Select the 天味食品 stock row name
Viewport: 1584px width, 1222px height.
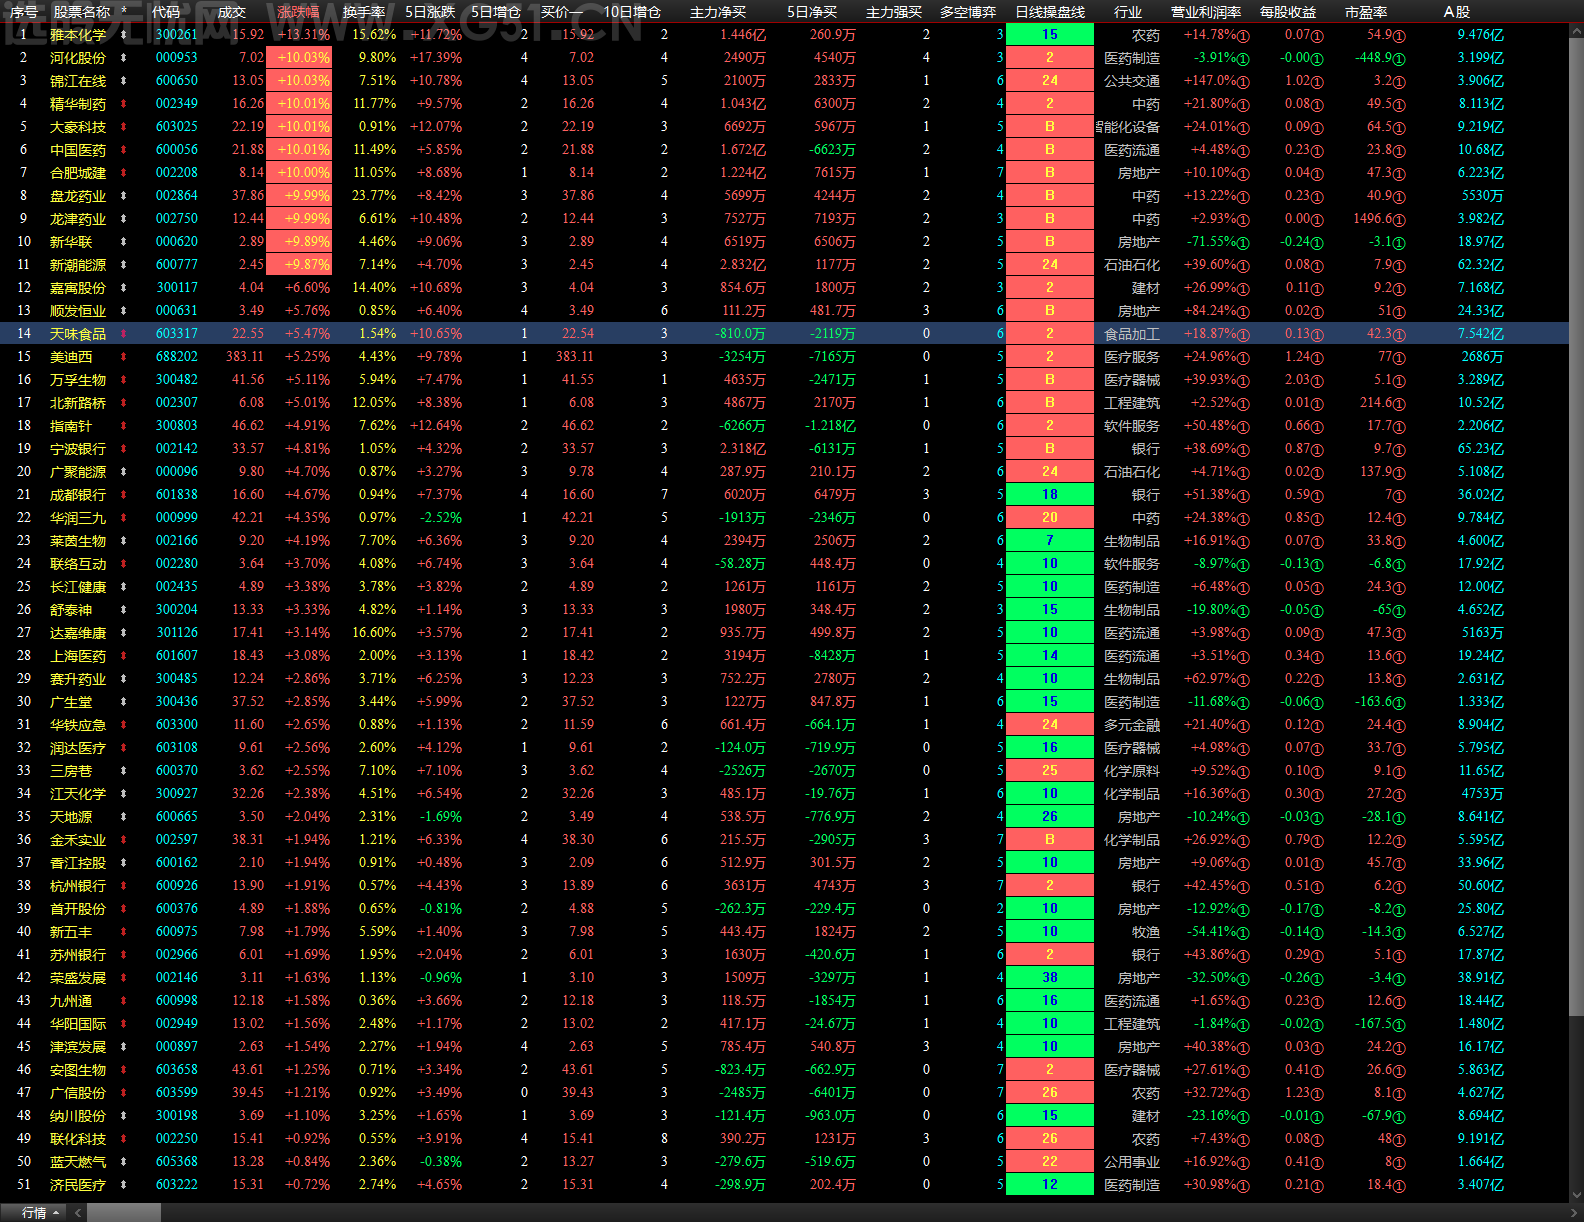click(x=78, y=334)
